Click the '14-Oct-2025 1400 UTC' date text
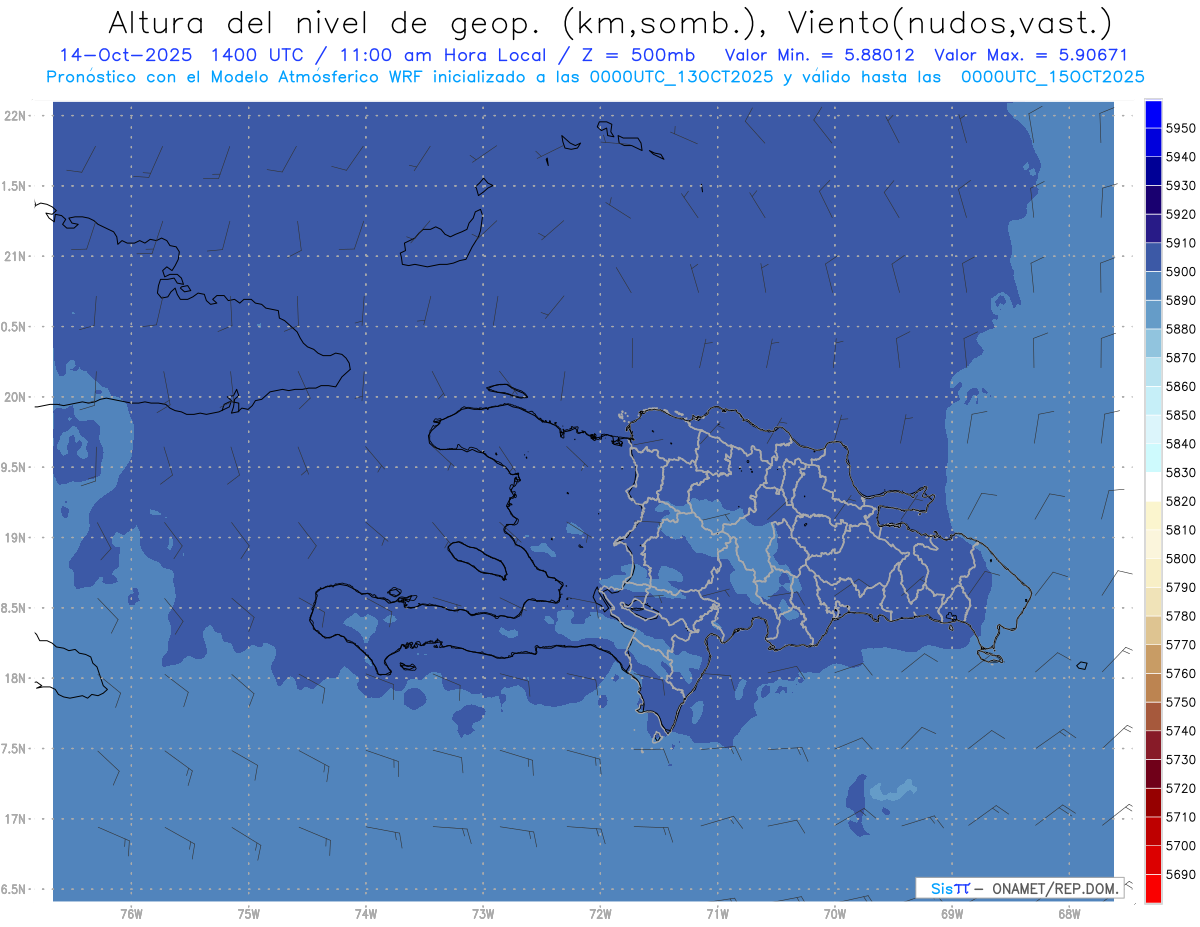Image resolution: width=1200 pixels, height=927 pixels. coord(180,55)
